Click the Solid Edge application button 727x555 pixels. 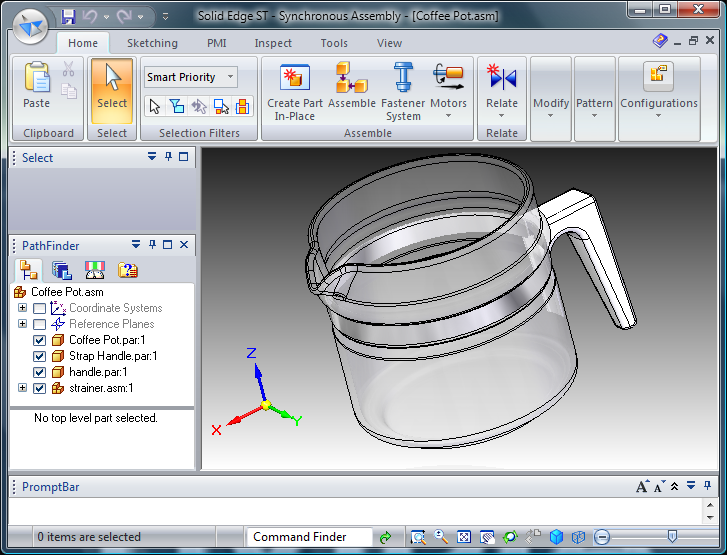[x=30, y=27]
